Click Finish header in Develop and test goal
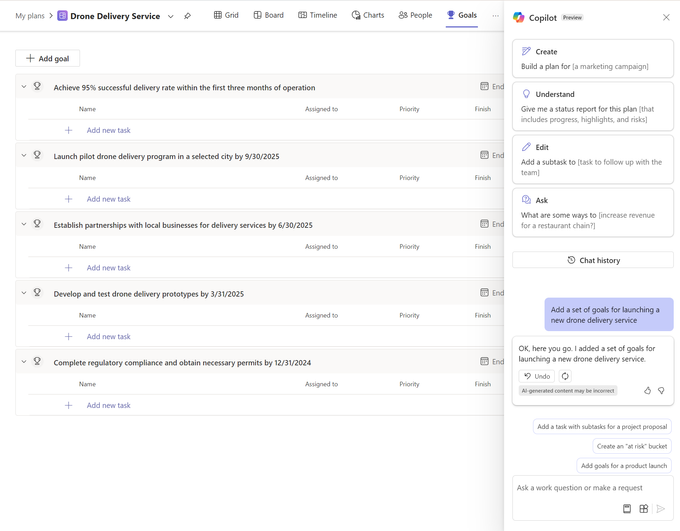 (483, 315)
